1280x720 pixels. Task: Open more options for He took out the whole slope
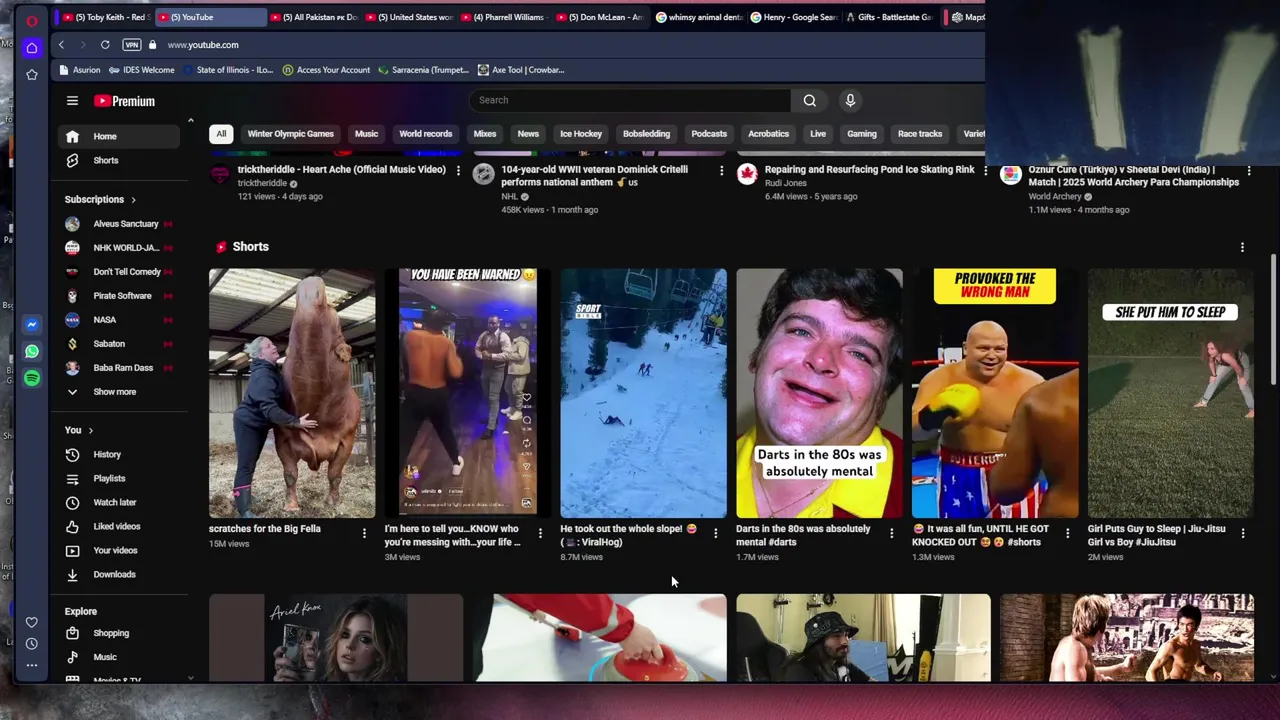(715, 533)
